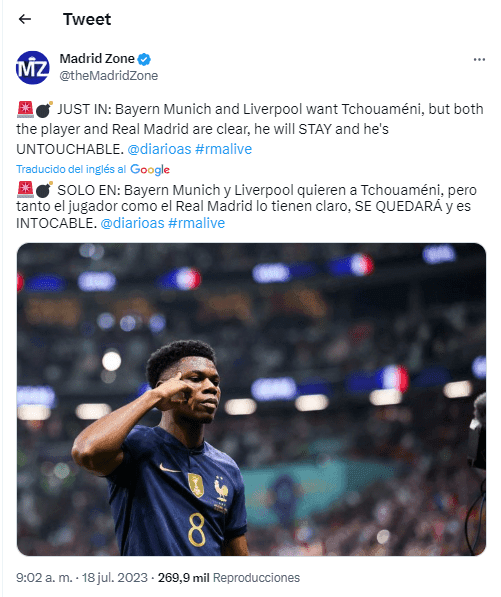The image size is (501, 597).
Task: Click @diarioas mention in the English tweet
Action: [159, 149]
